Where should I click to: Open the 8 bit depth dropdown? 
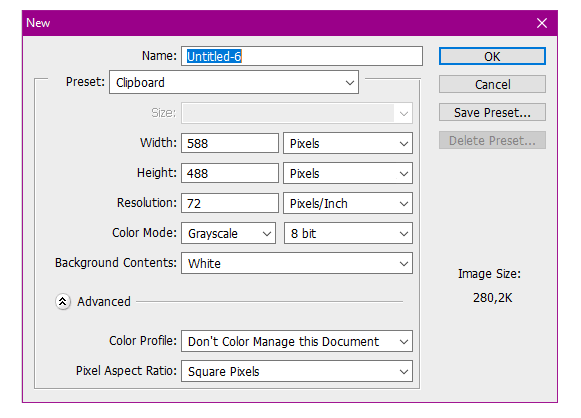click(x=348, y=233)
